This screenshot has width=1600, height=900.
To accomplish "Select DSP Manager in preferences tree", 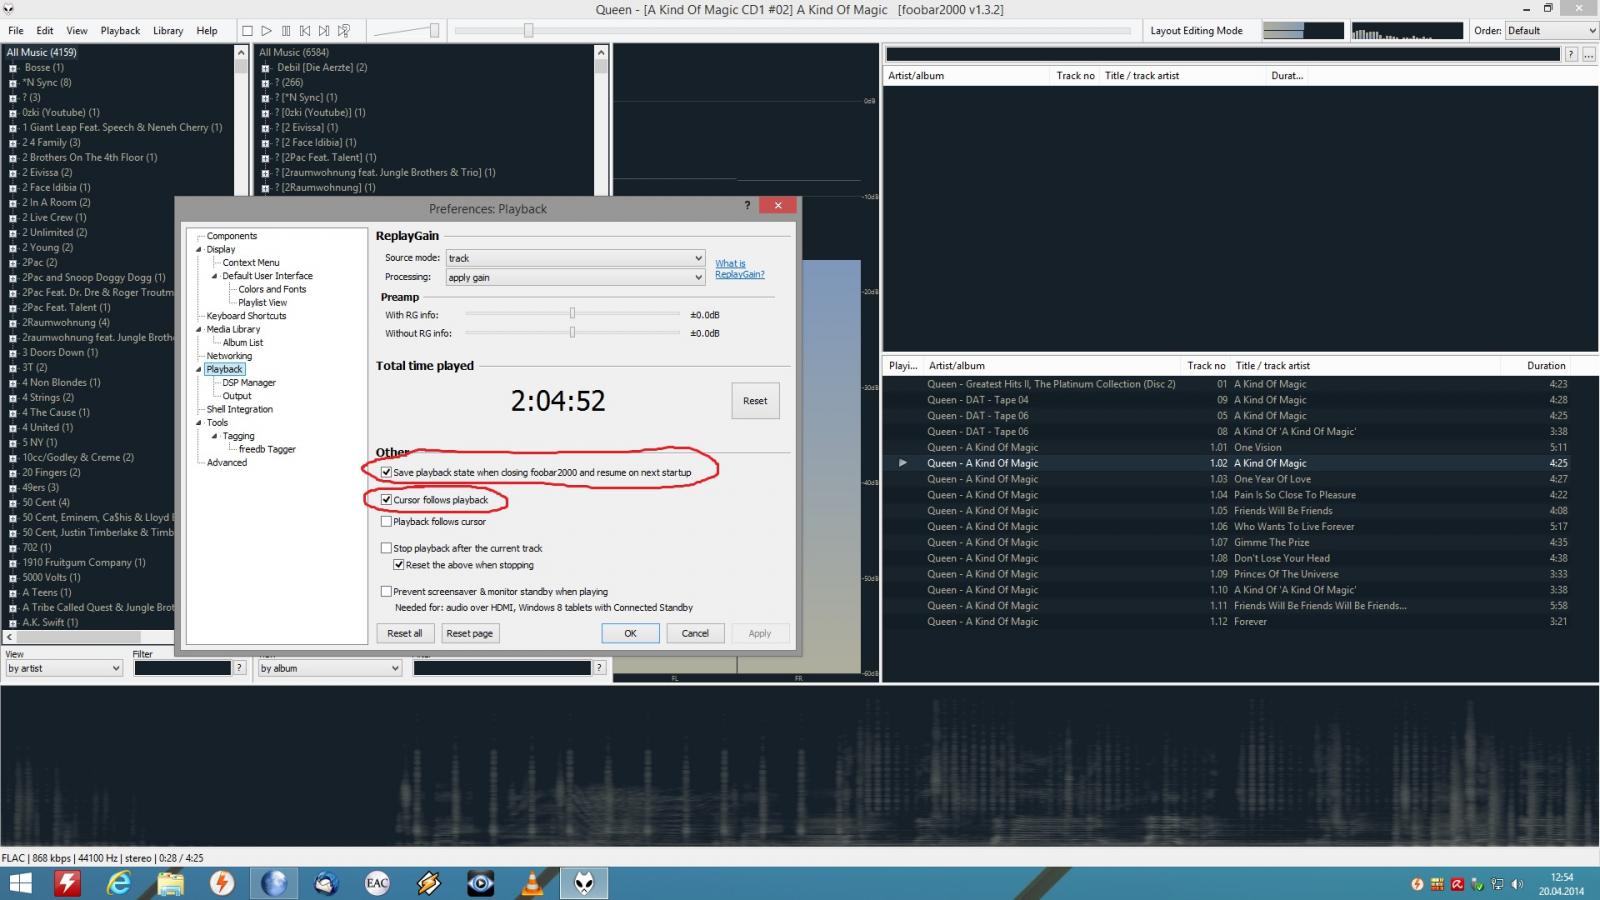I will 249,383.
